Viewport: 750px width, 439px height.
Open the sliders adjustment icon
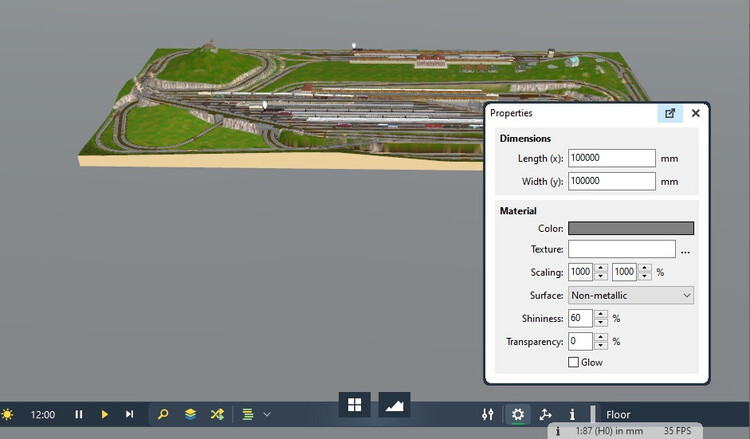coord(488,414)
